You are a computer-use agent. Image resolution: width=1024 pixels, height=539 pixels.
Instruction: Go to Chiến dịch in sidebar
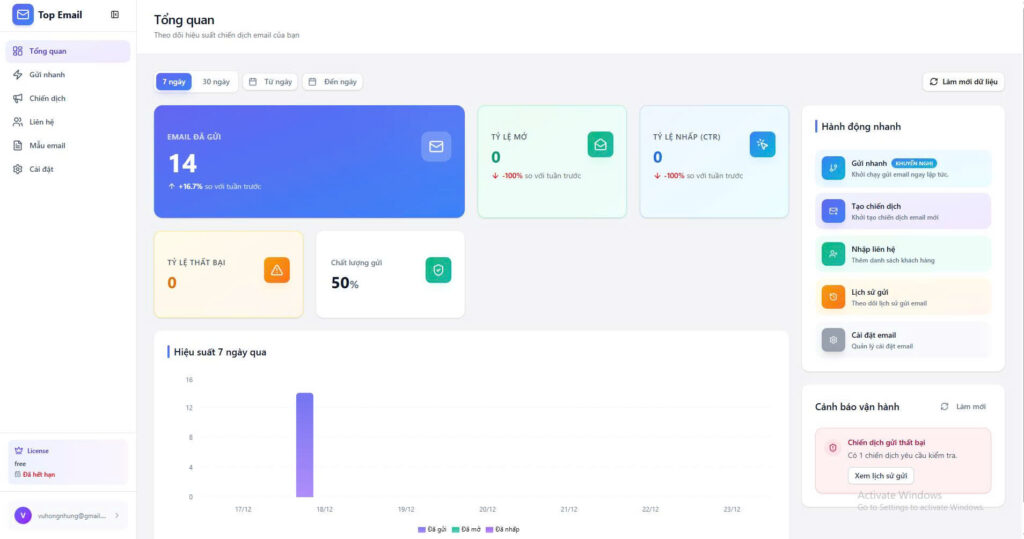click(68, 98)
